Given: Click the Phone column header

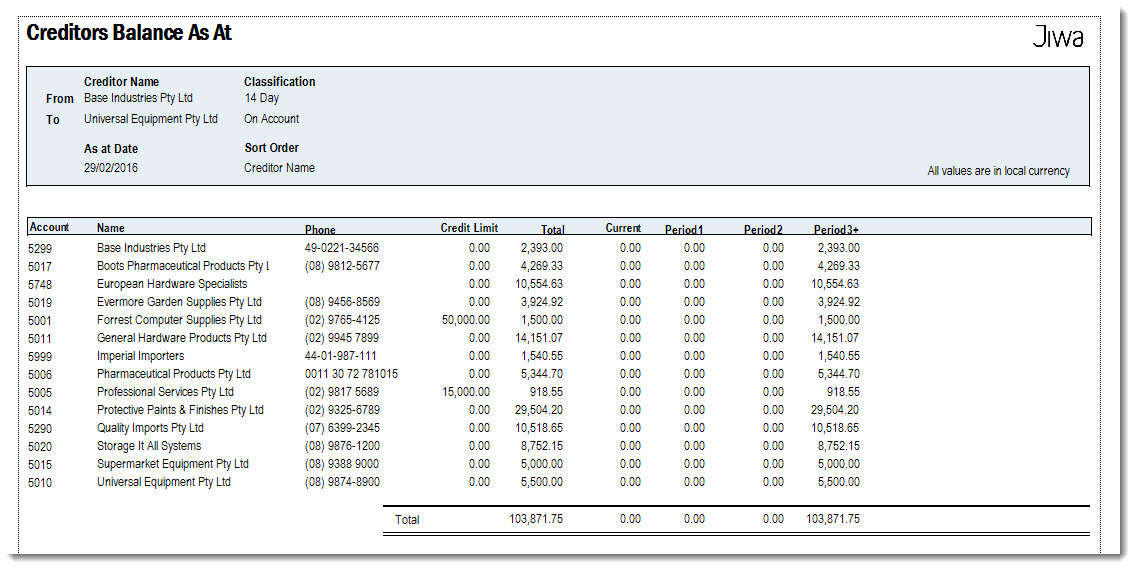Looking at the screenshot, I should (x=320, y=229).
